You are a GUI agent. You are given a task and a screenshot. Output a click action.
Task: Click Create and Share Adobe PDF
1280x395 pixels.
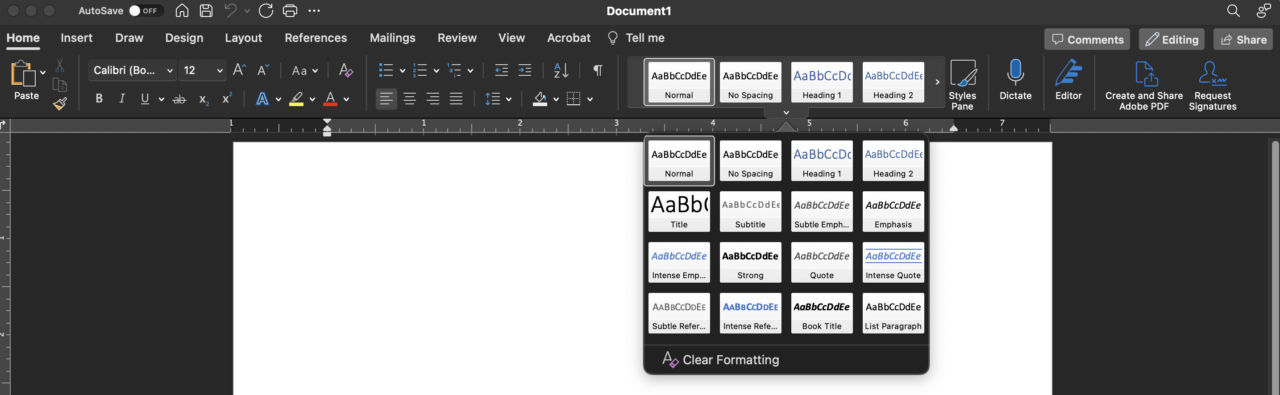1144,85
